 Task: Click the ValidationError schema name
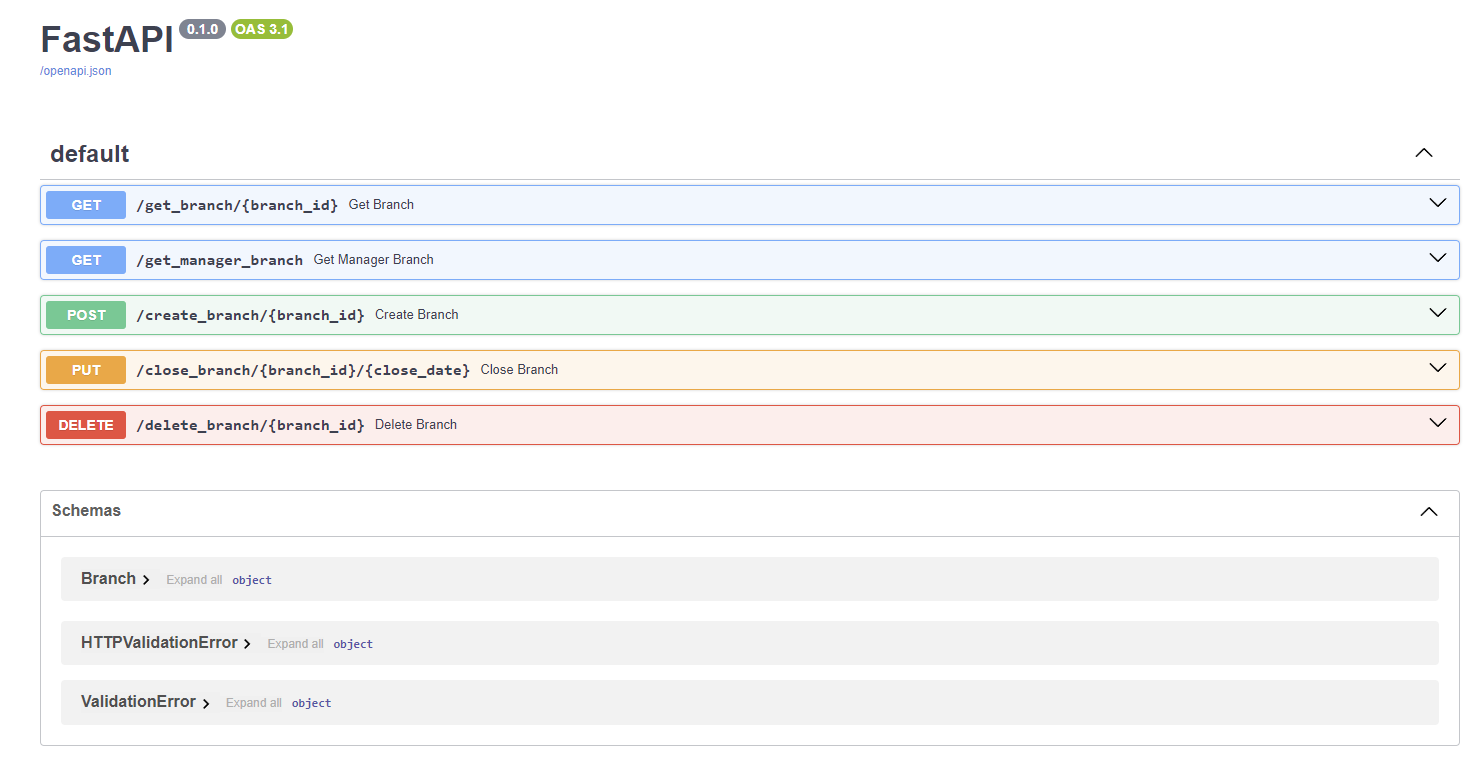[x=138, y=701]
